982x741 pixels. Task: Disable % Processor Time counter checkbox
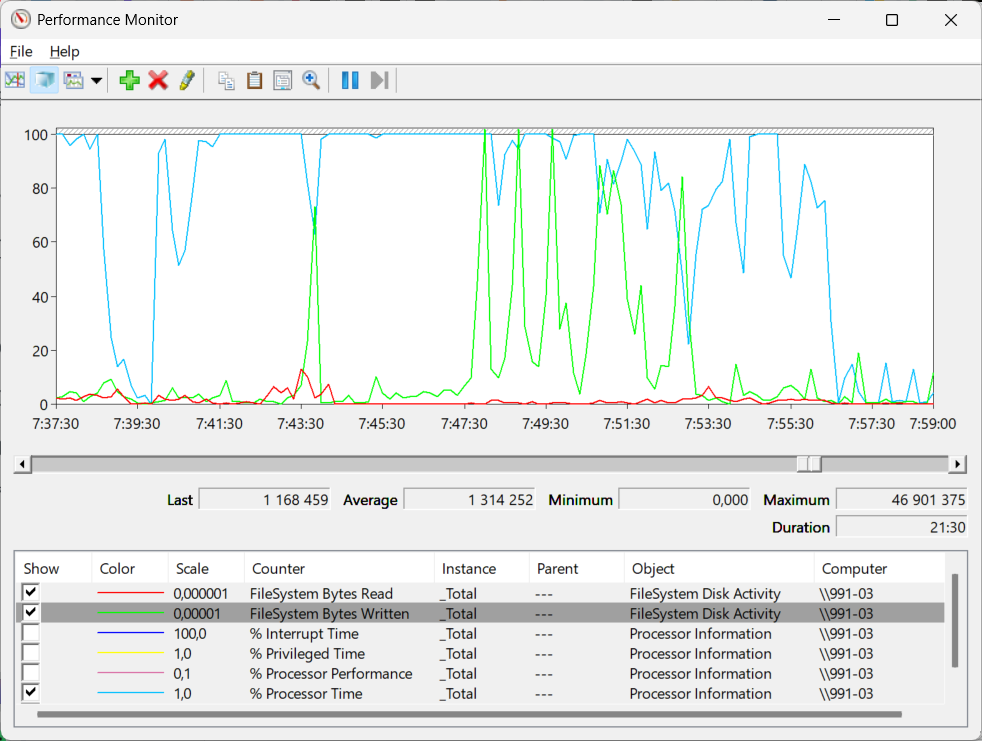[31, 693]
